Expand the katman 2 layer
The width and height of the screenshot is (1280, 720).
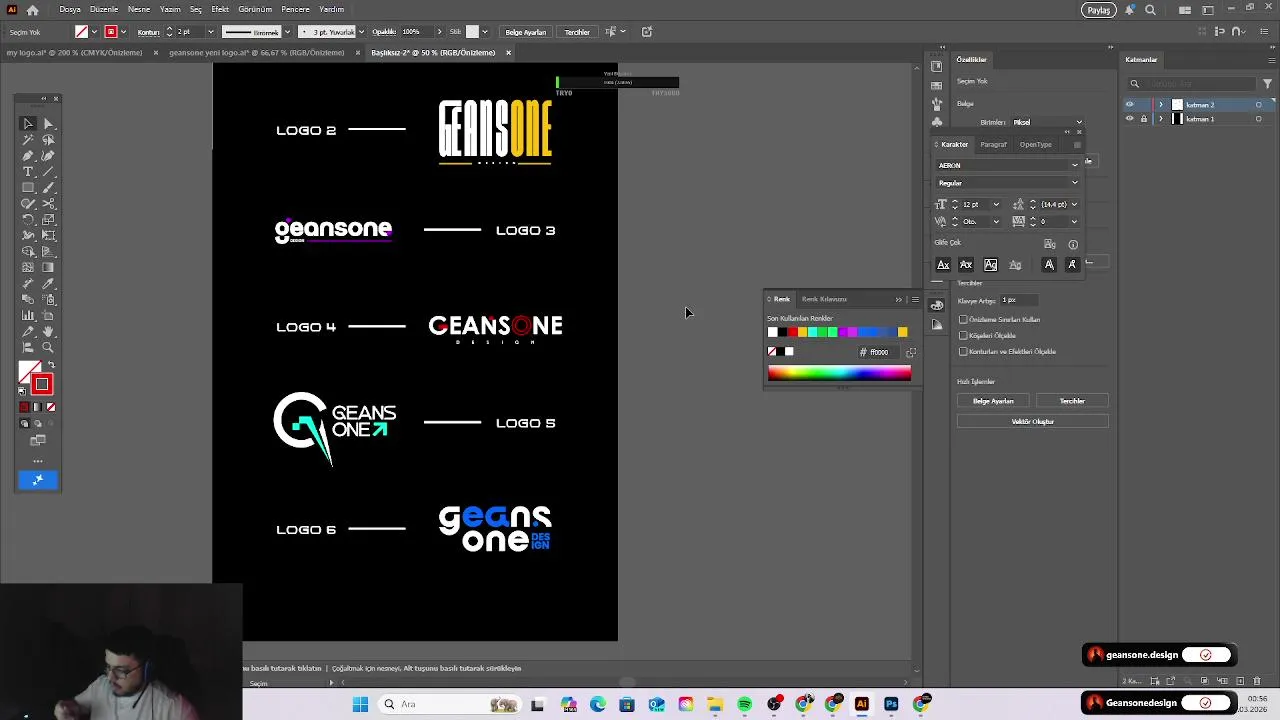pos(1161,105)
